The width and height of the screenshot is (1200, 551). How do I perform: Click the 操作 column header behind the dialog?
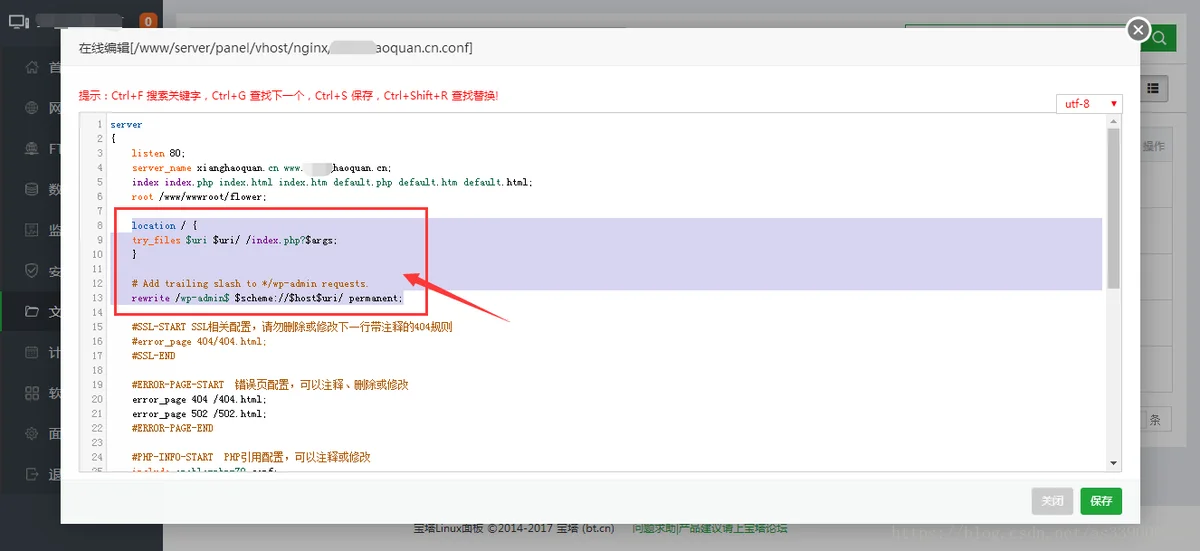tap(1153, 146)
